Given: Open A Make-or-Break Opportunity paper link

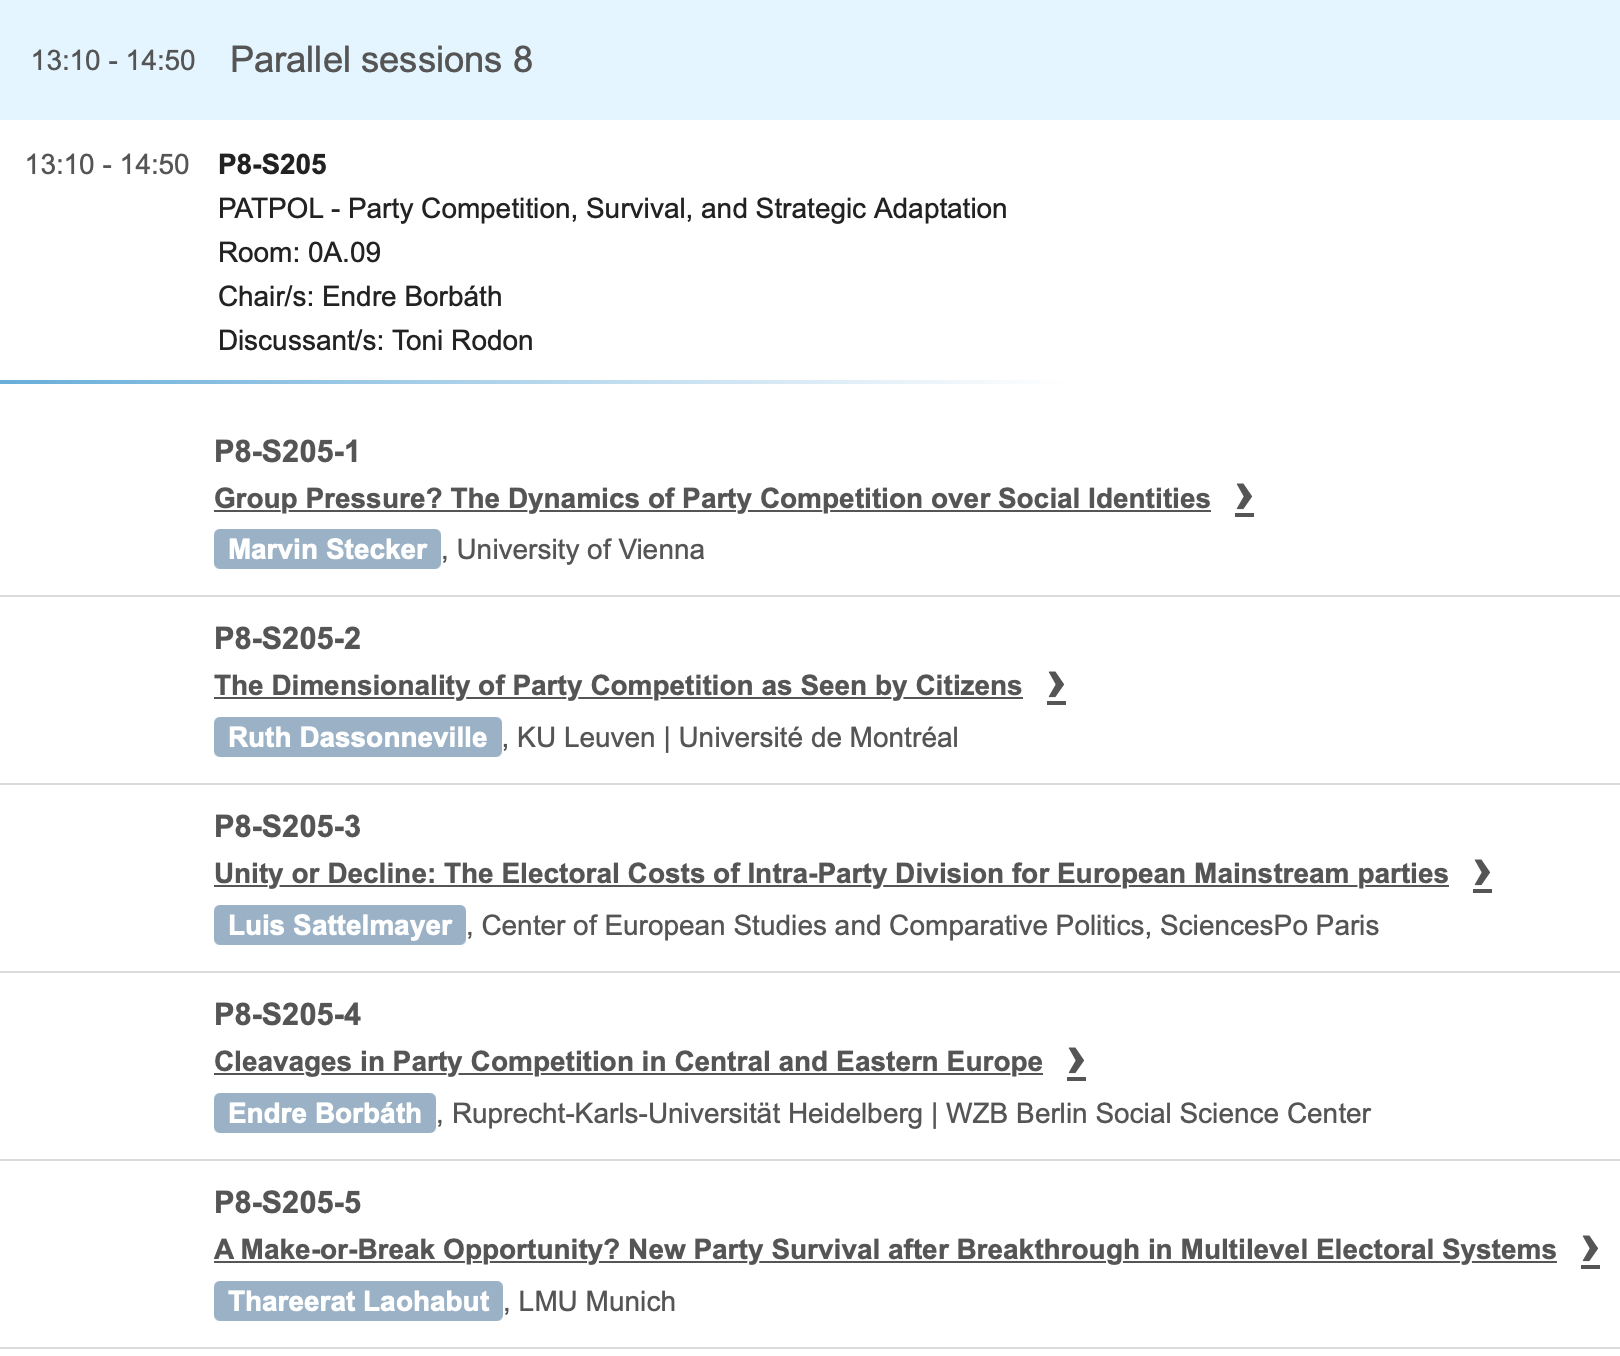Looking at the screenshot, I should tap(885, 1250).
